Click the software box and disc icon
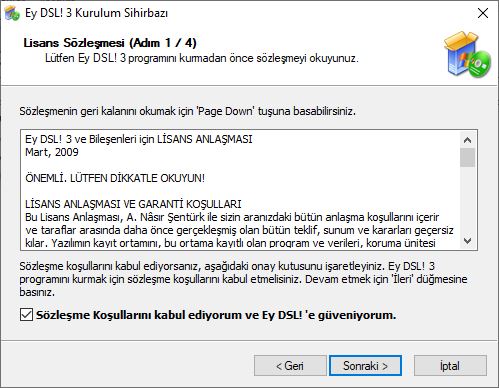 pyautogui.click(x=467, y=55)
